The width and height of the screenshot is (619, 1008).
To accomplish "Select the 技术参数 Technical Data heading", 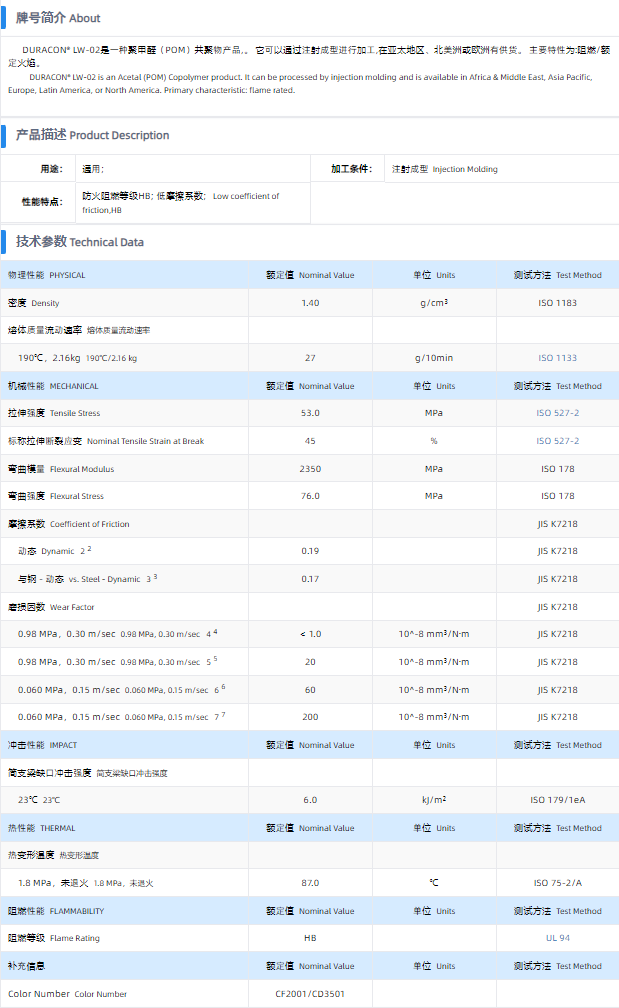I will [x=80, y=242].
